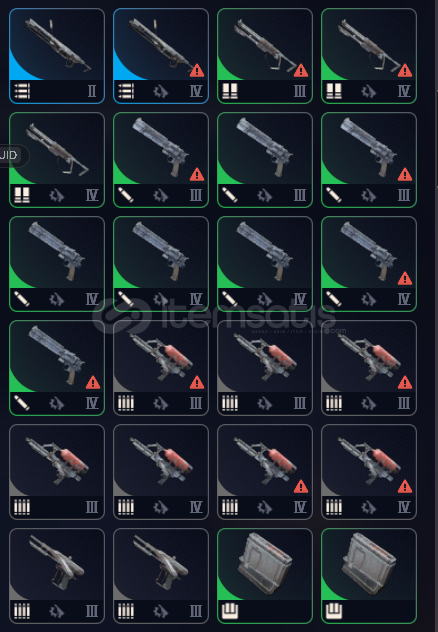Select red-tank tier III gun lacking gear icon
The width and height of the screenshot is (438, 632).
point(57,472)
